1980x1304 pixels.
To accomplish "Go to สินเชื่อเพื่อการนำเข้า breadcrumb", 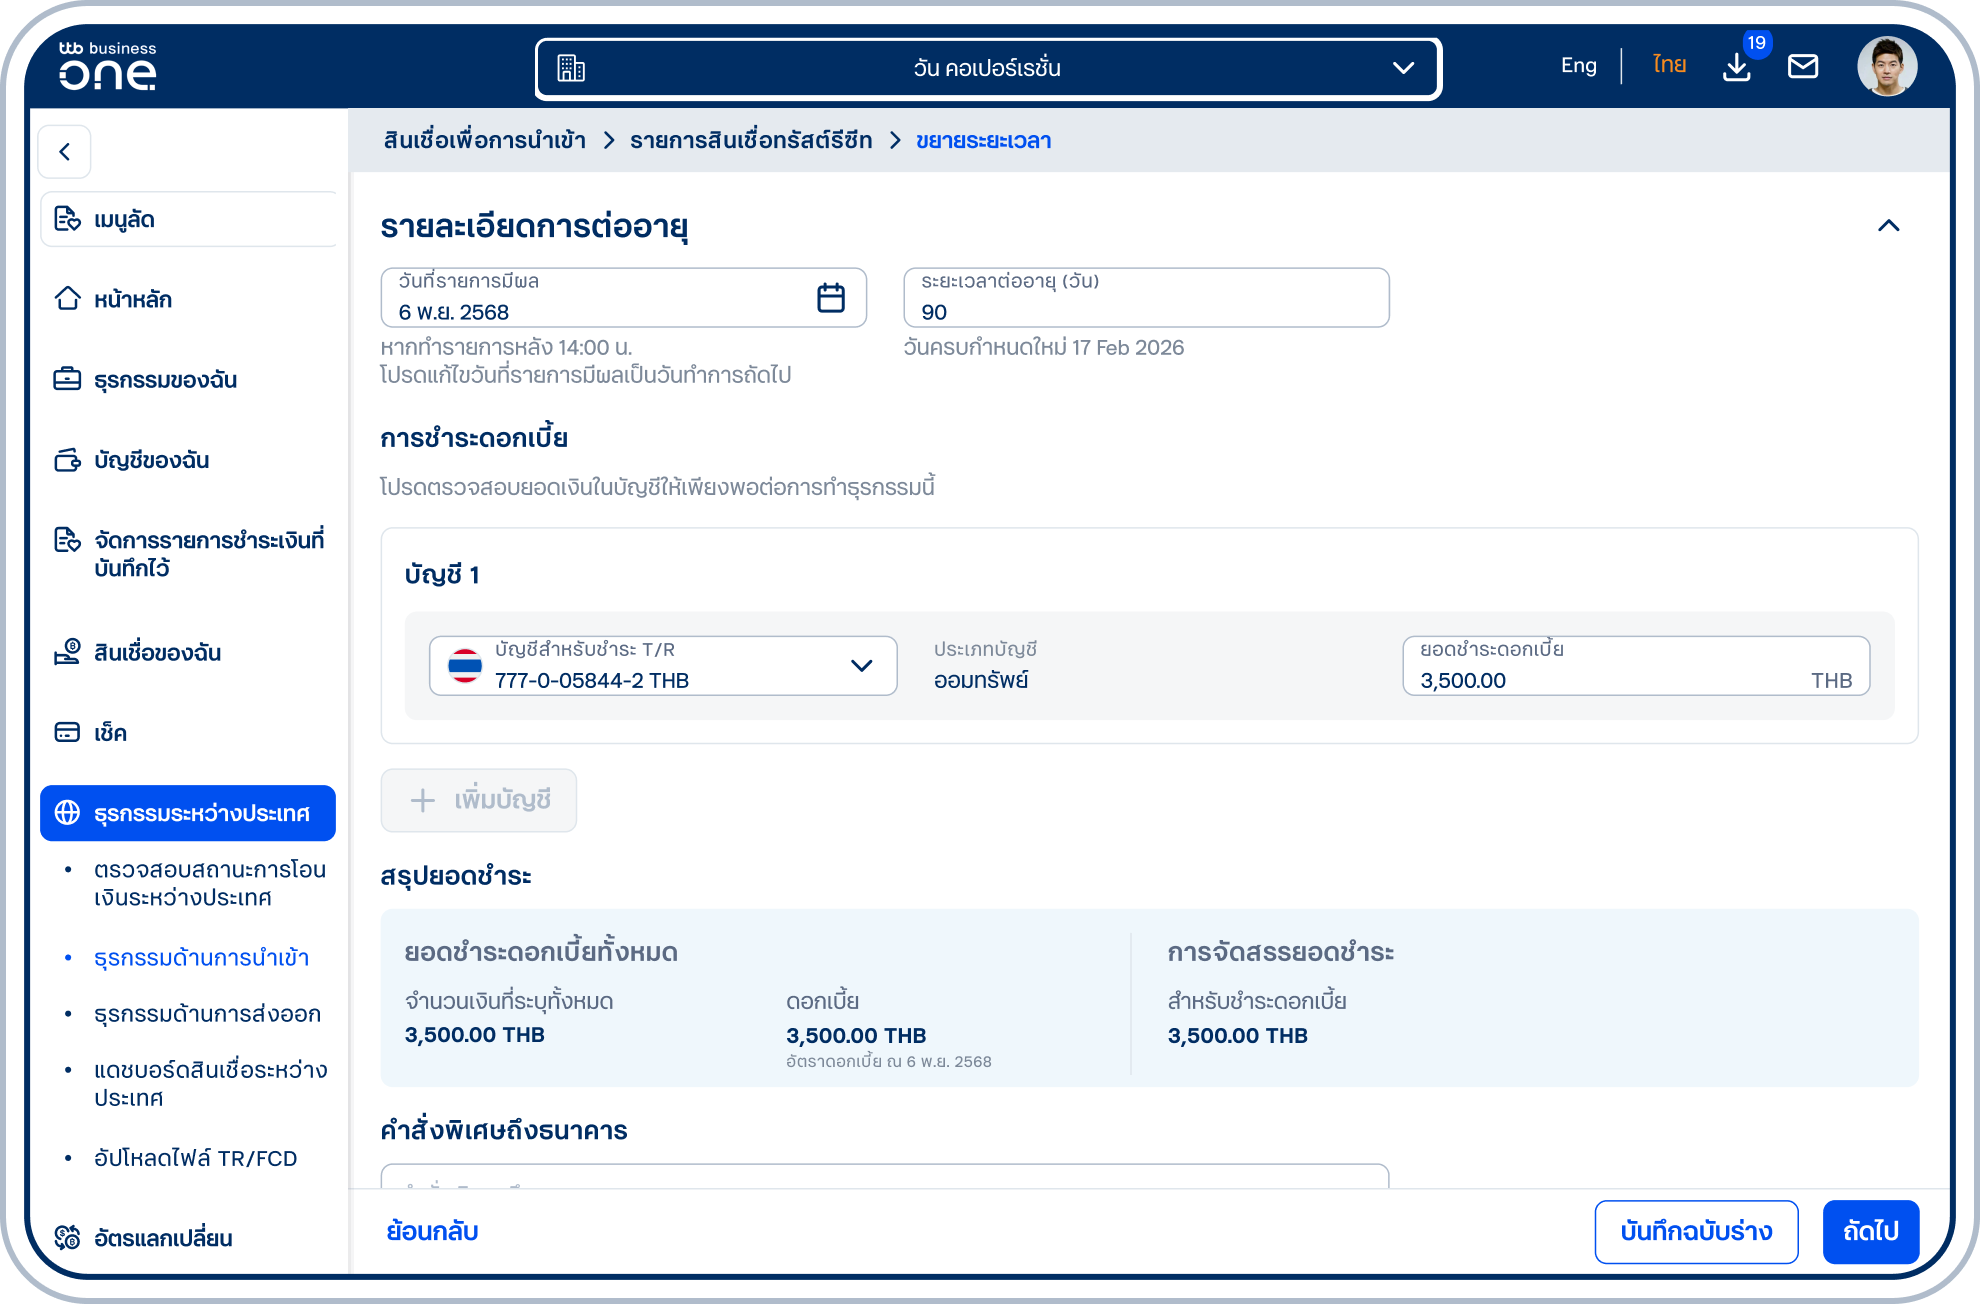I will coord(485,140).
